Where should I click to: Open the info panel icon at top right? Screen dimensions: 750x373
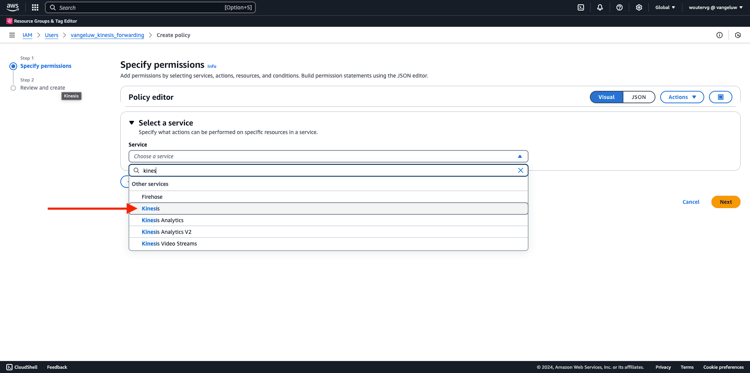(719, 35)
